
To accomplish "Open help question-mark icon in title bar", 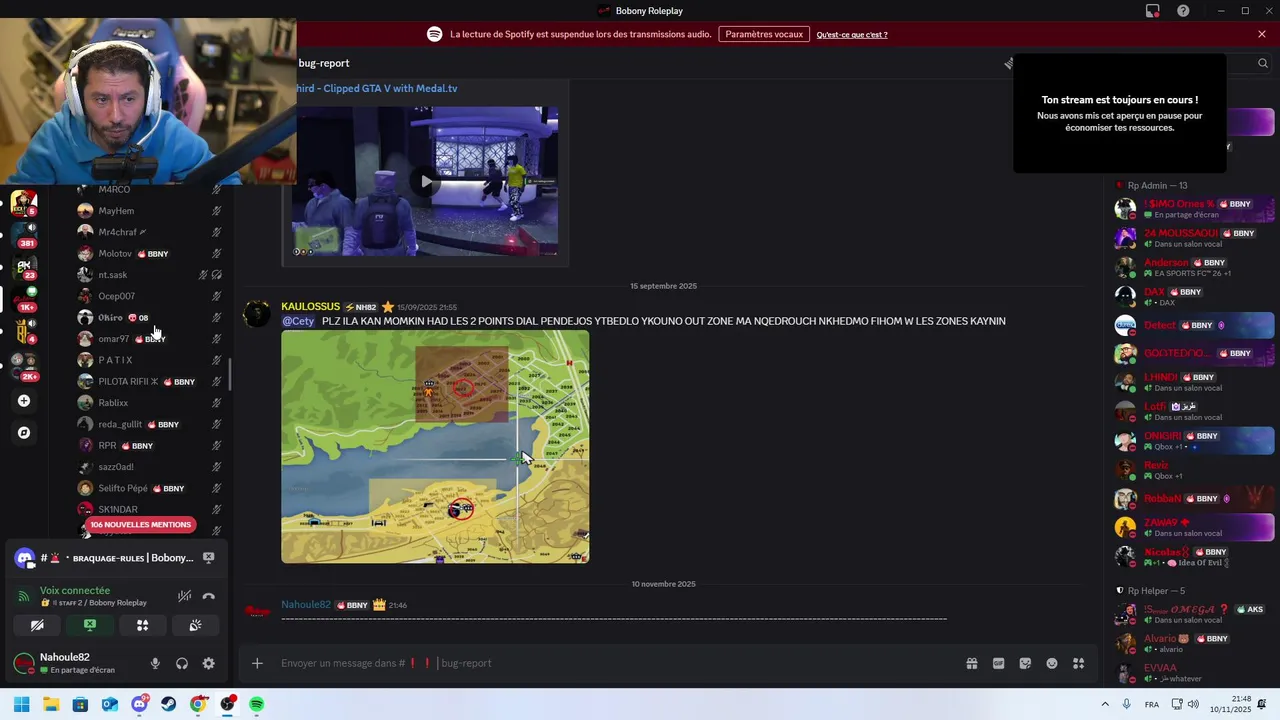I will [1183, 11].
